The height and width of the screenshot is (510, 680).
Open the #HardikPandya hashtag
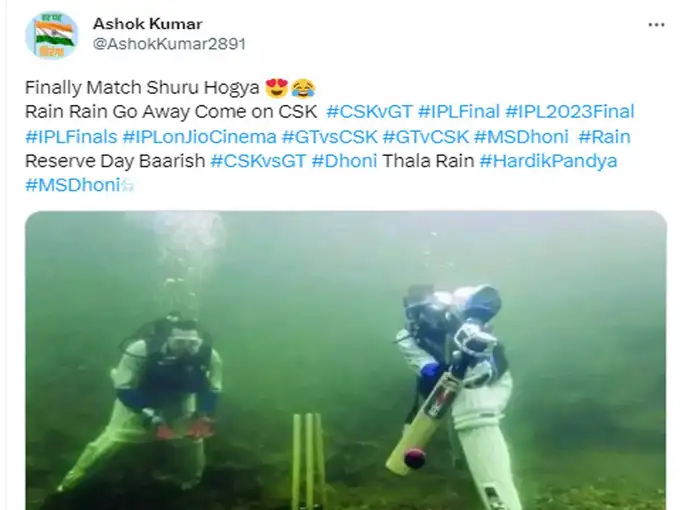pyautogui.click(x=548, y=161)
